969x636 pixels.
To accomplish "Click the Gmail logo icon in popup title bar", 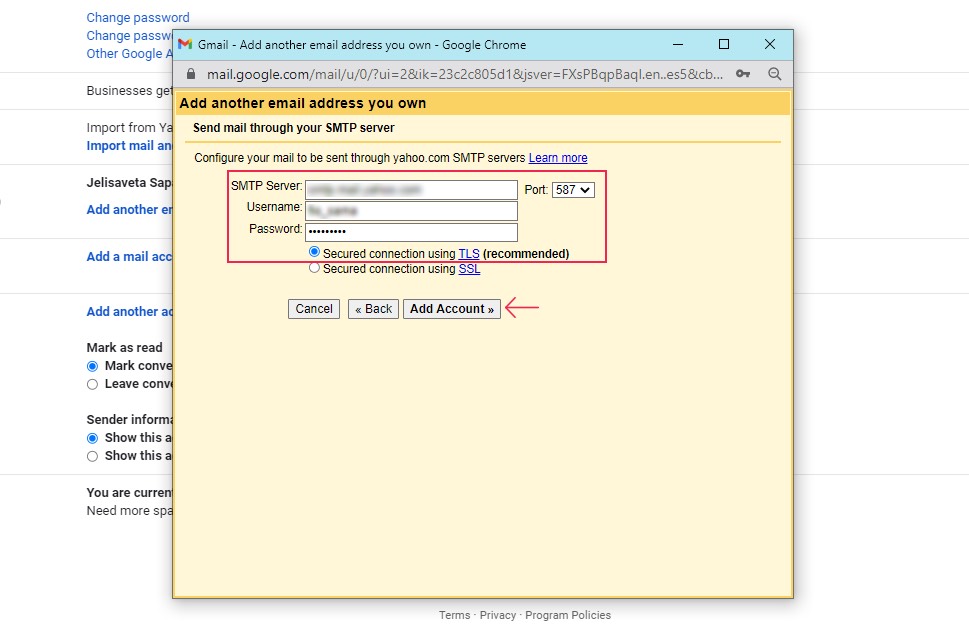I will pyautogui.click(x=185, y=44).
